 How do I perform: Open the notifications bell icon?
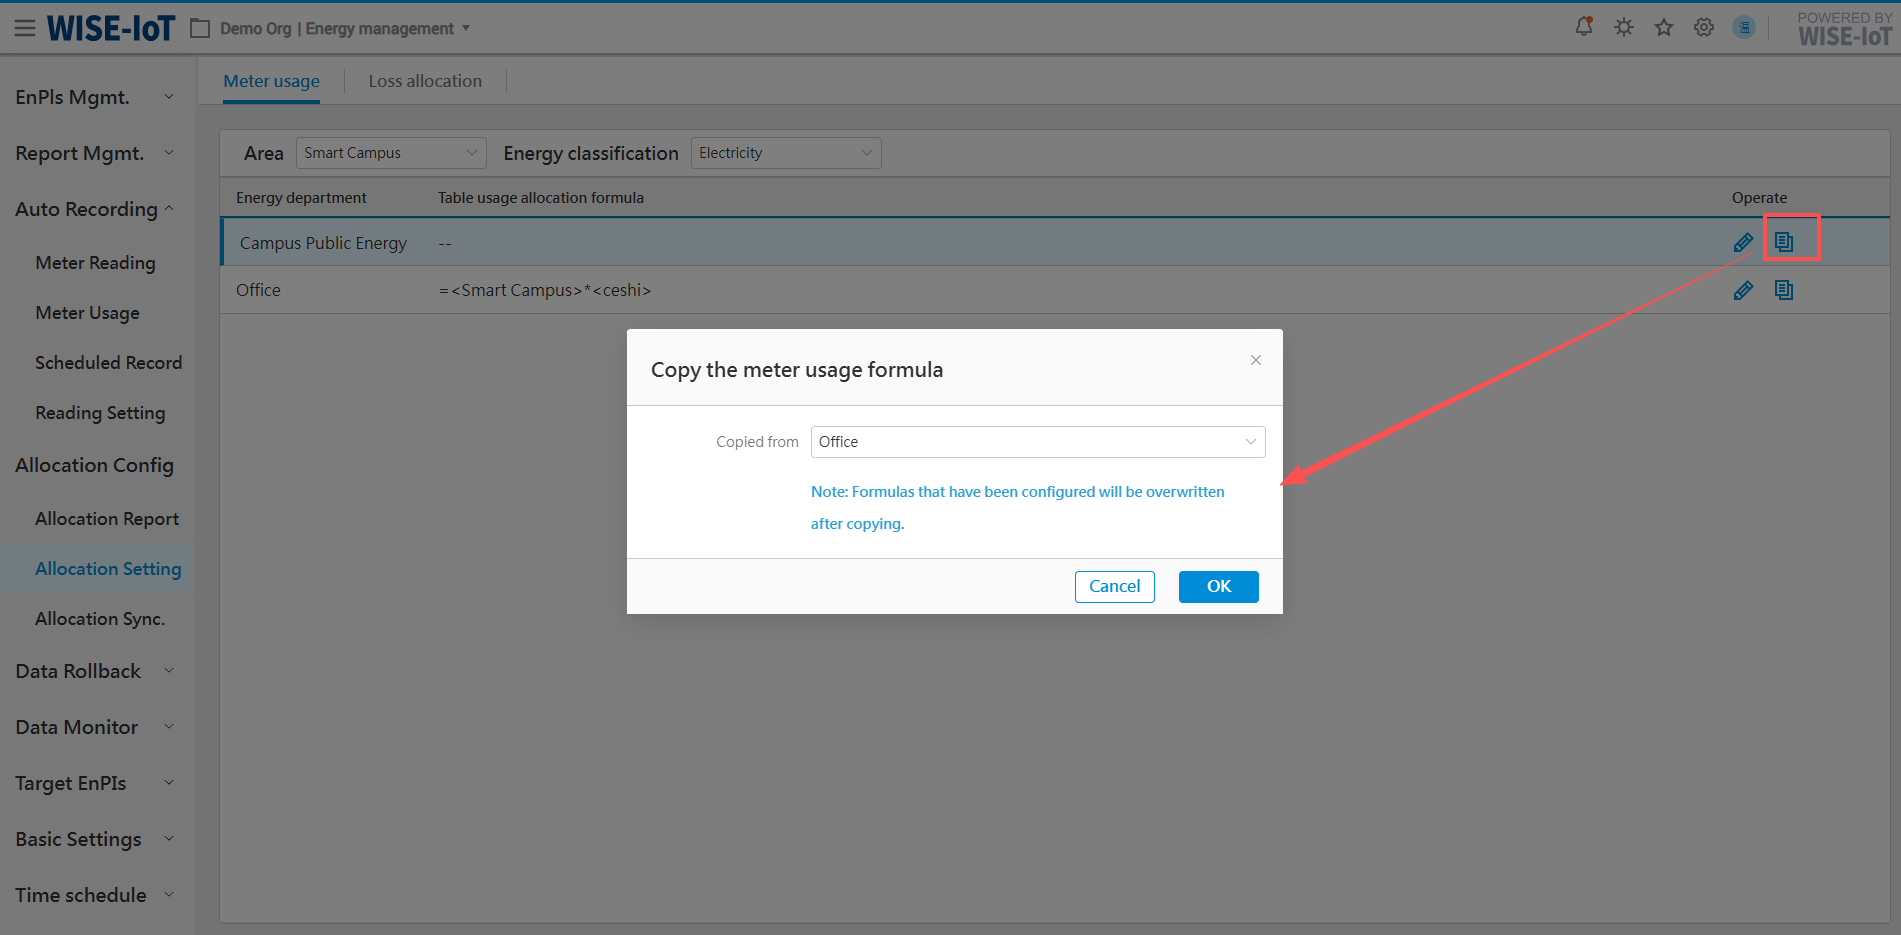(x=1584, y=27)
